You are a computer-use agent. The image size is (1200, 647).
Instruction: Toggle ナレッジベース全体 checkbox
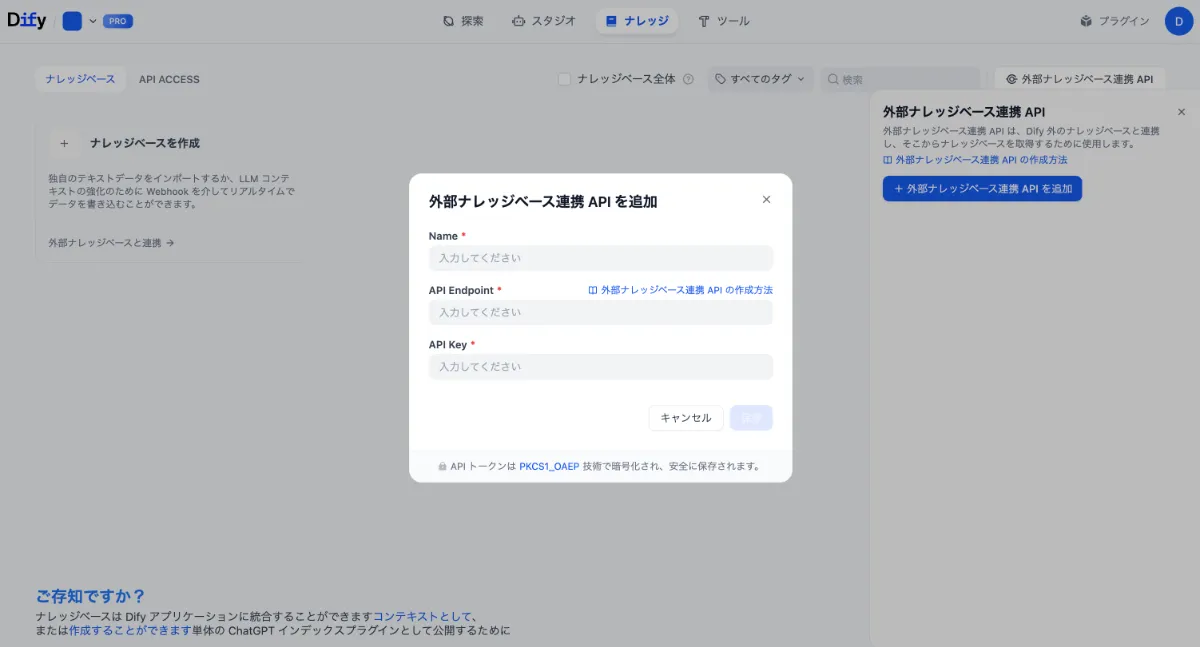point(564,79)
